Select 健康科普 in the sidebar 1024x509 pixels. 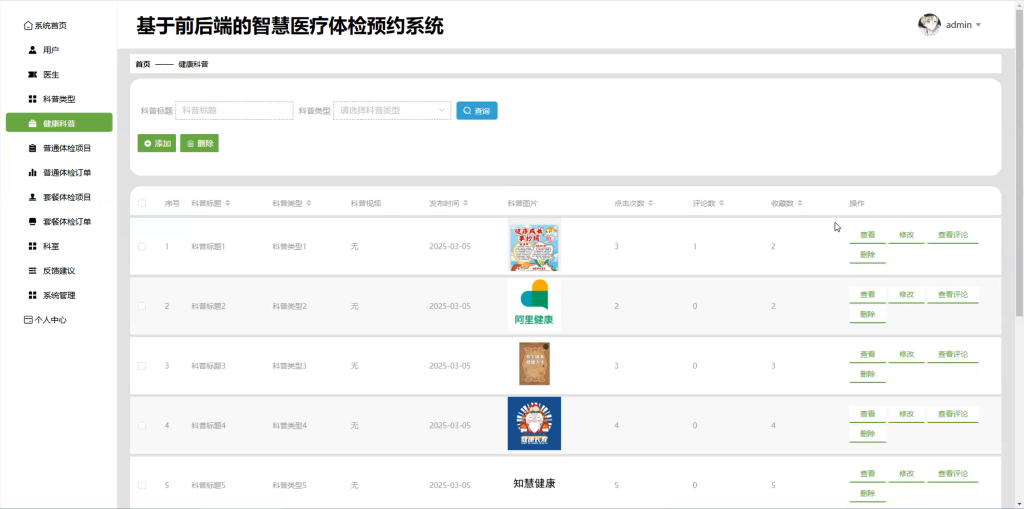[x=59, y=123]
